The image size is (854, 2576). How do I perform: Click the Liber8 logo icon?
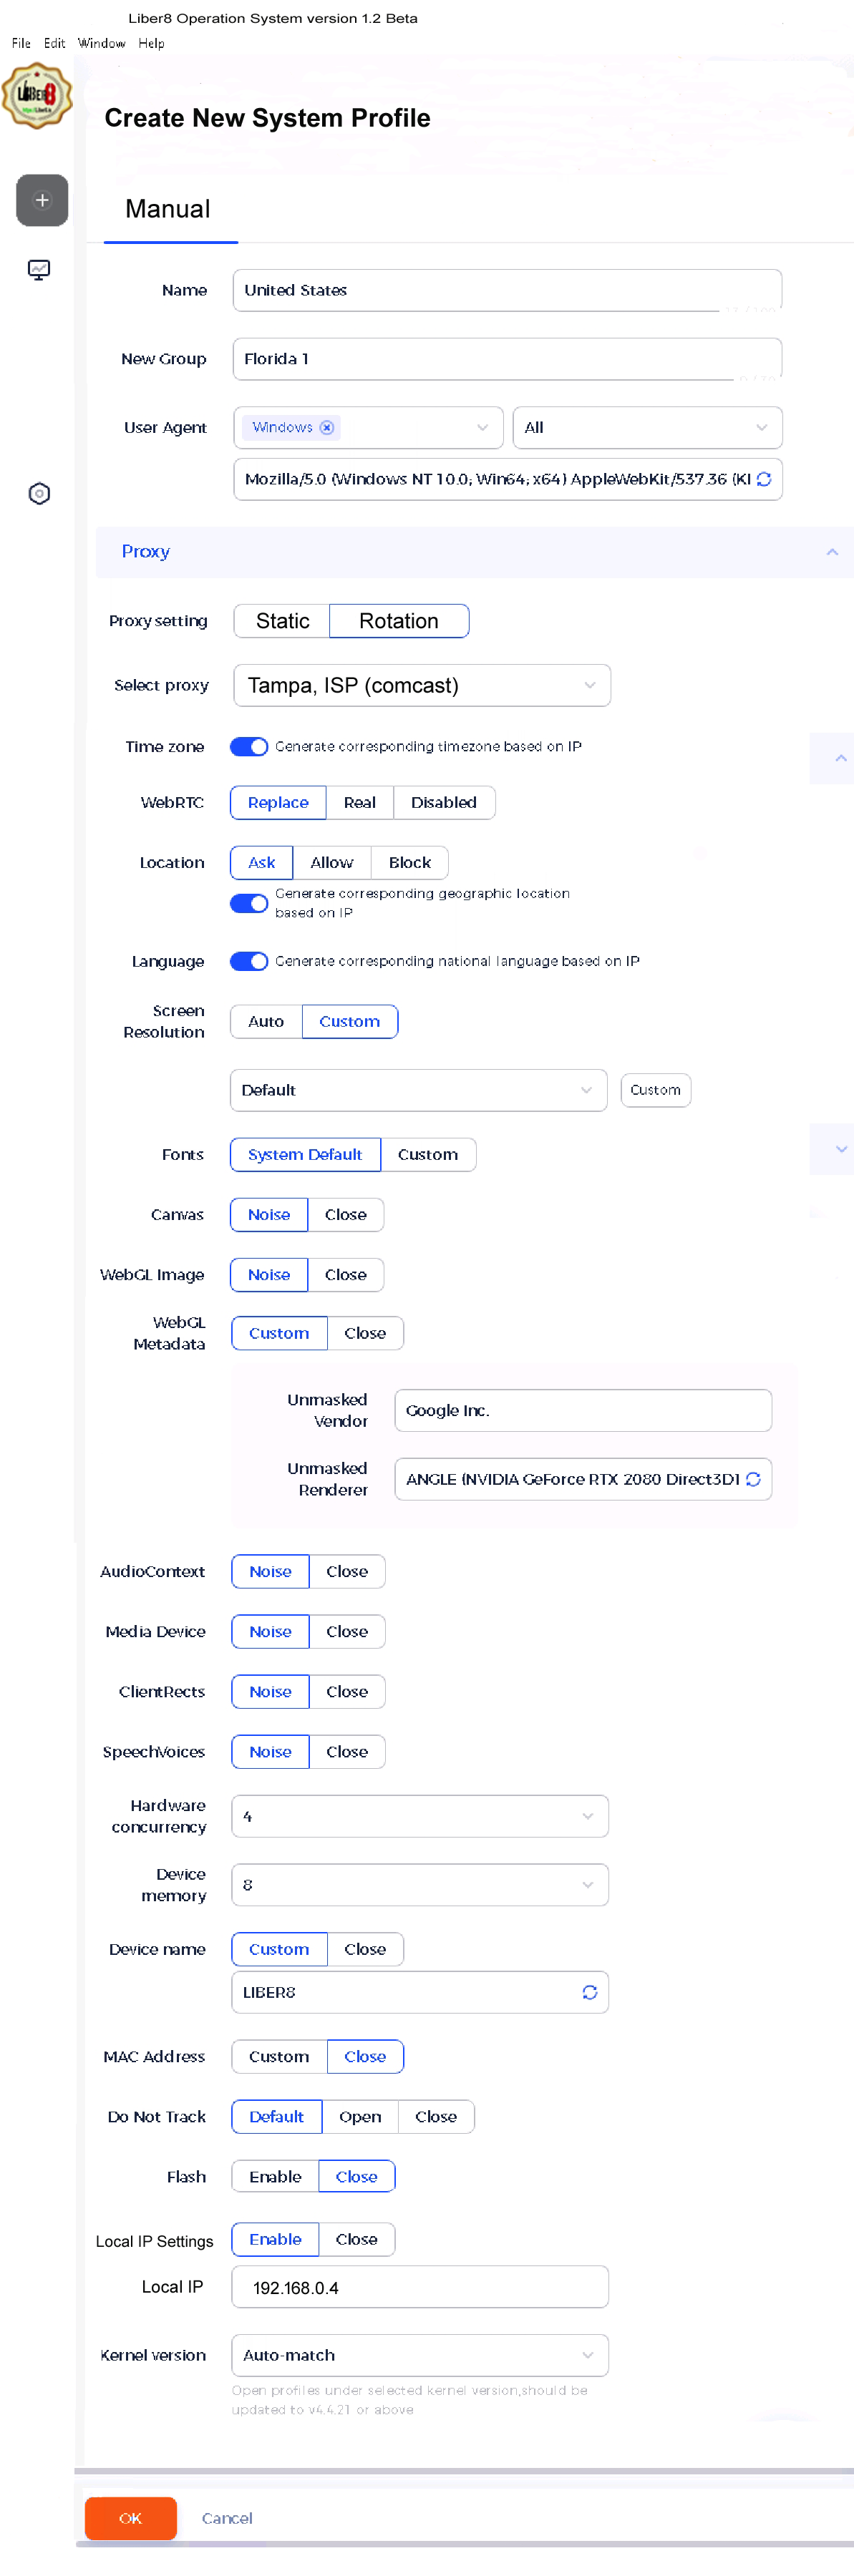point(37,96)
